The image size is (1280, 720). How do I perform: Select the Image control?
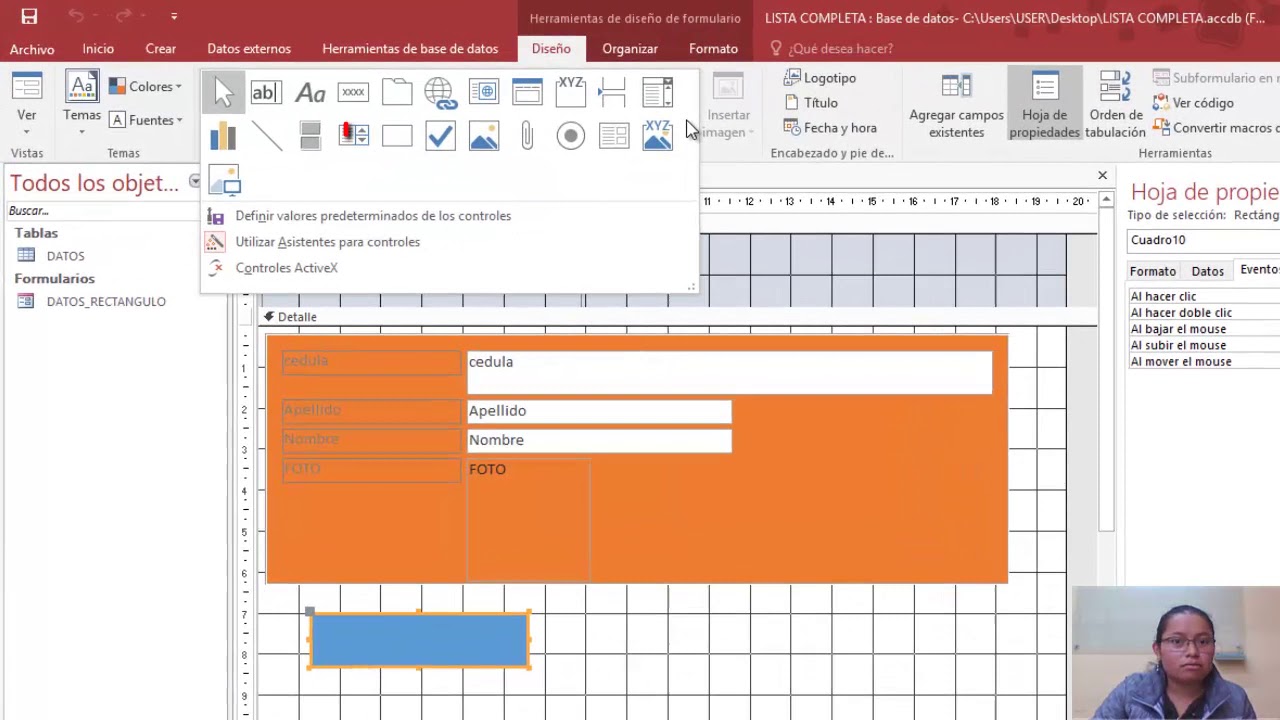pyautogui.click(x=223, y=179)
